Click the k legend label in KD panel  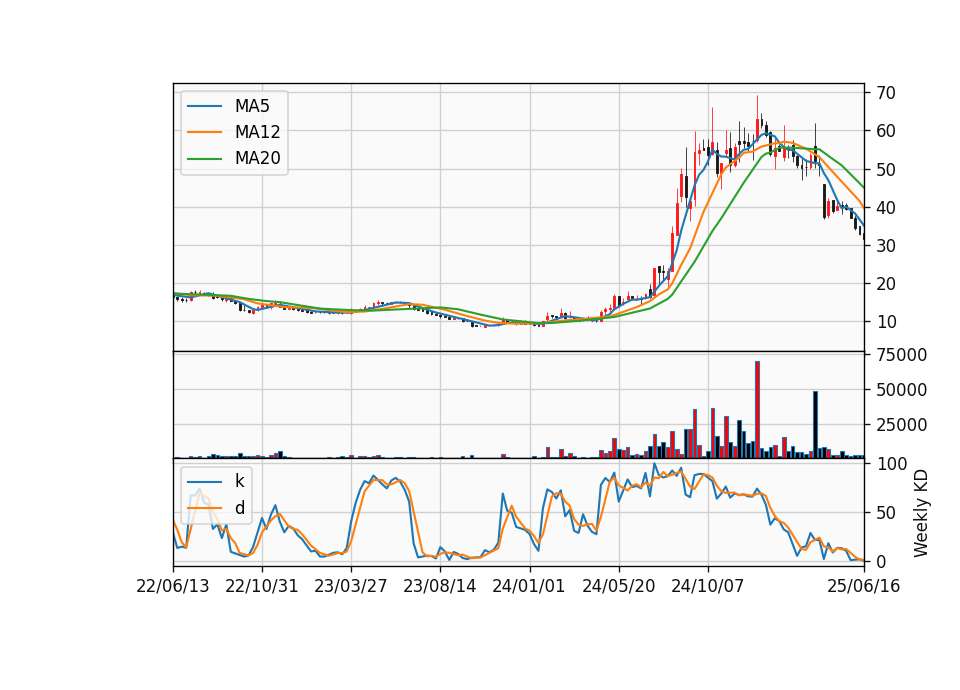click(x=239, y=481)
